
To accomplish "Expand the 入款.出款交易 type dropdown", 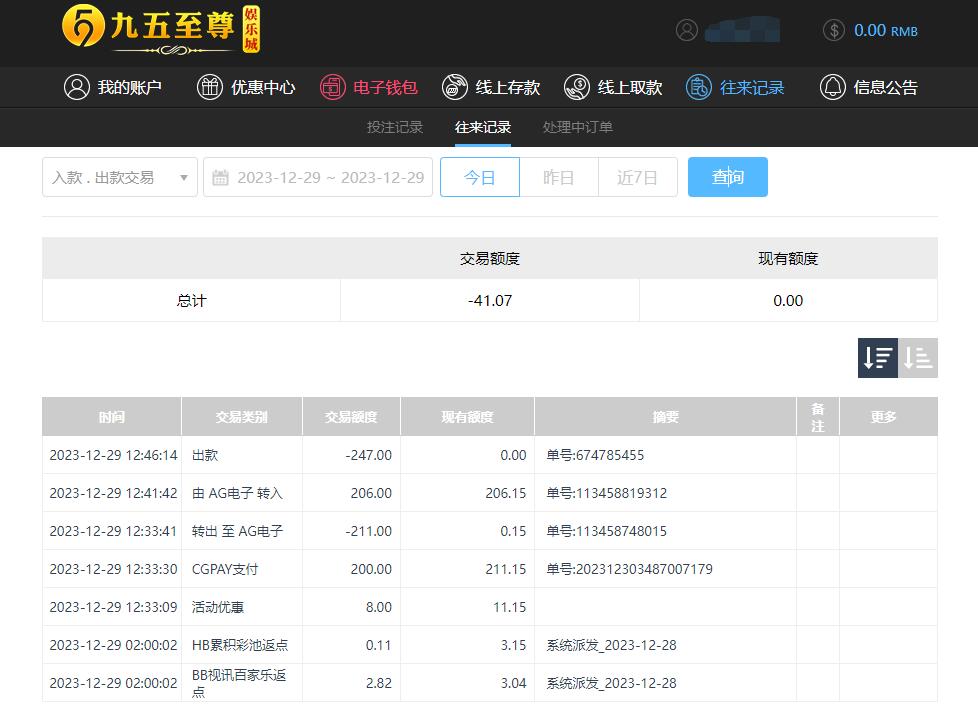I will [x=120, y=177].
